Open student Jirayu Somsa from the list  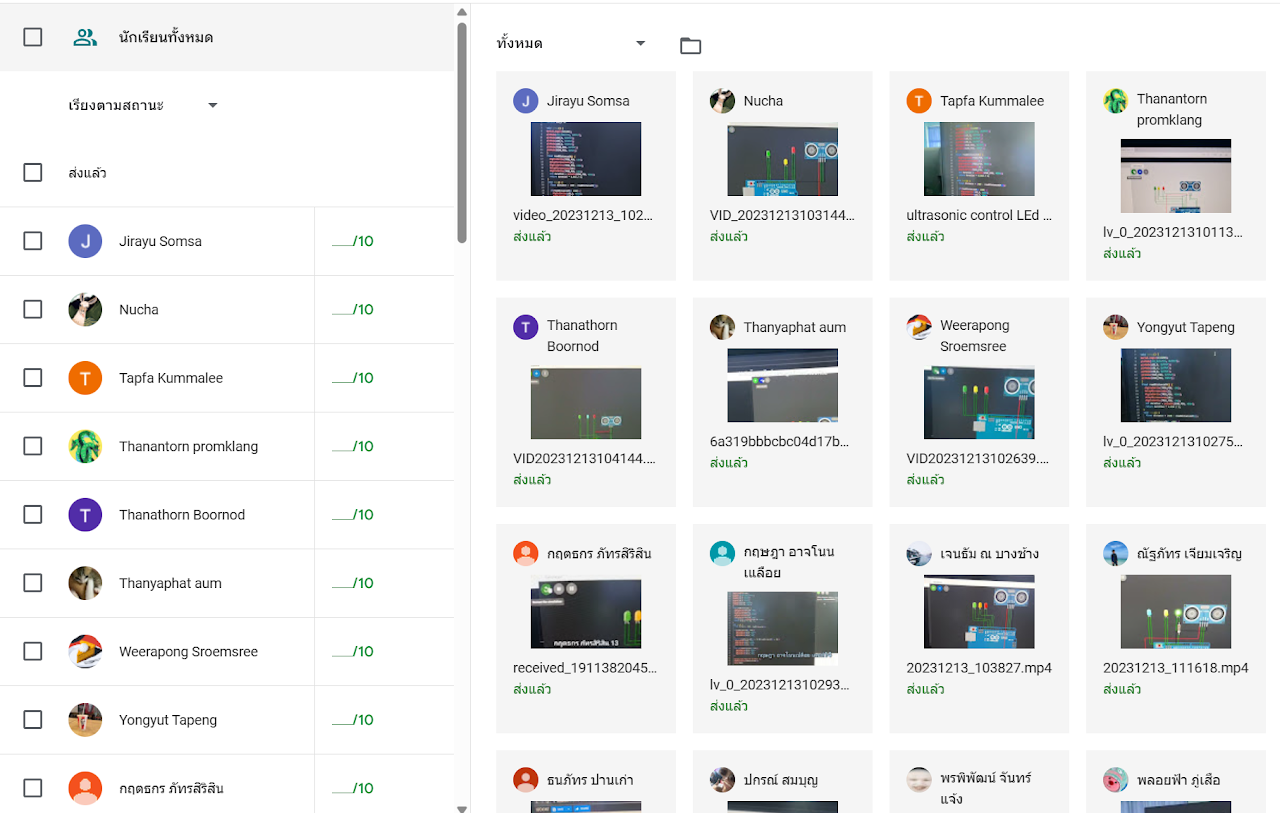(160, 241)
